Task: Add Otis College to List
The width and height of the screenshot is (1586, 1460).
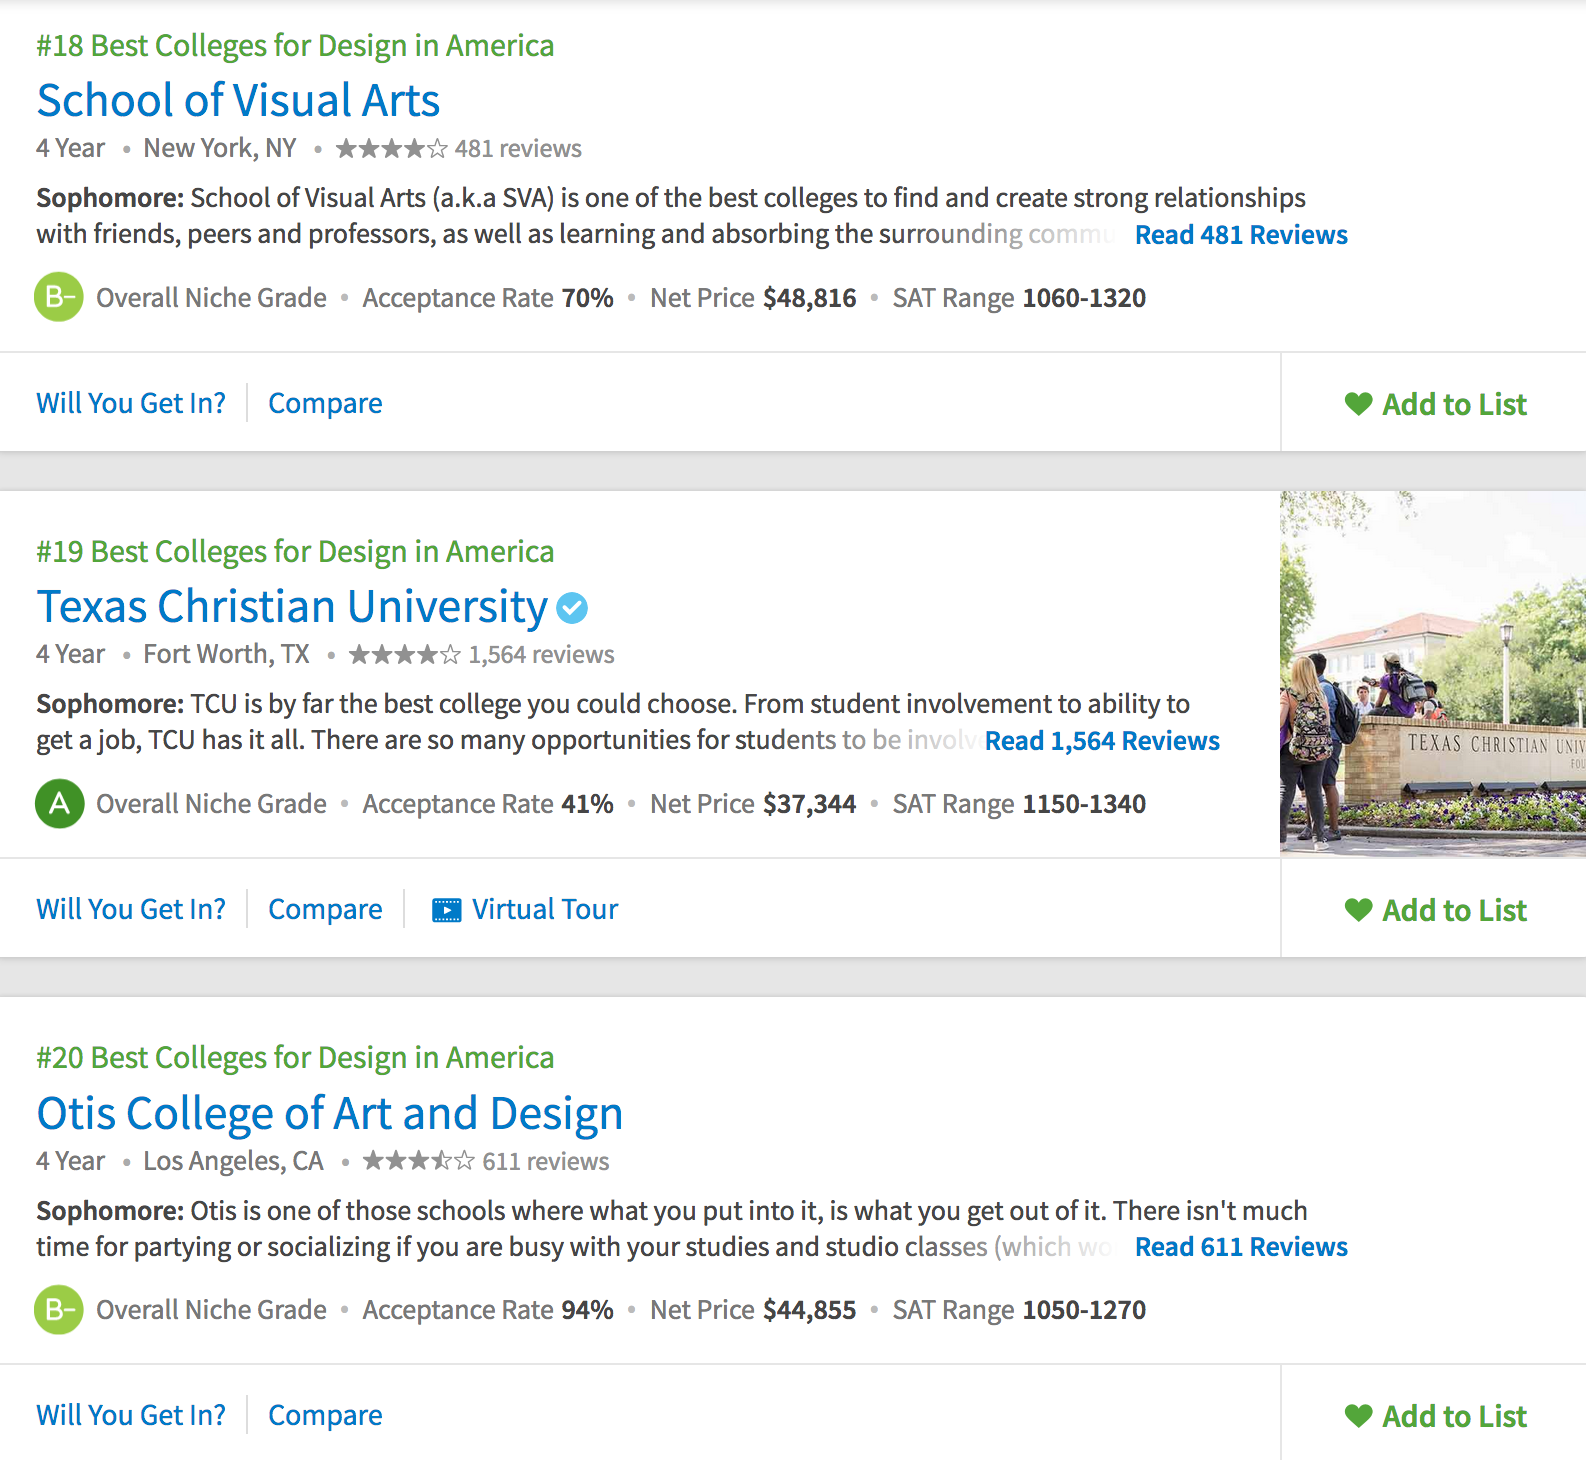Action: [1435, 1416]
